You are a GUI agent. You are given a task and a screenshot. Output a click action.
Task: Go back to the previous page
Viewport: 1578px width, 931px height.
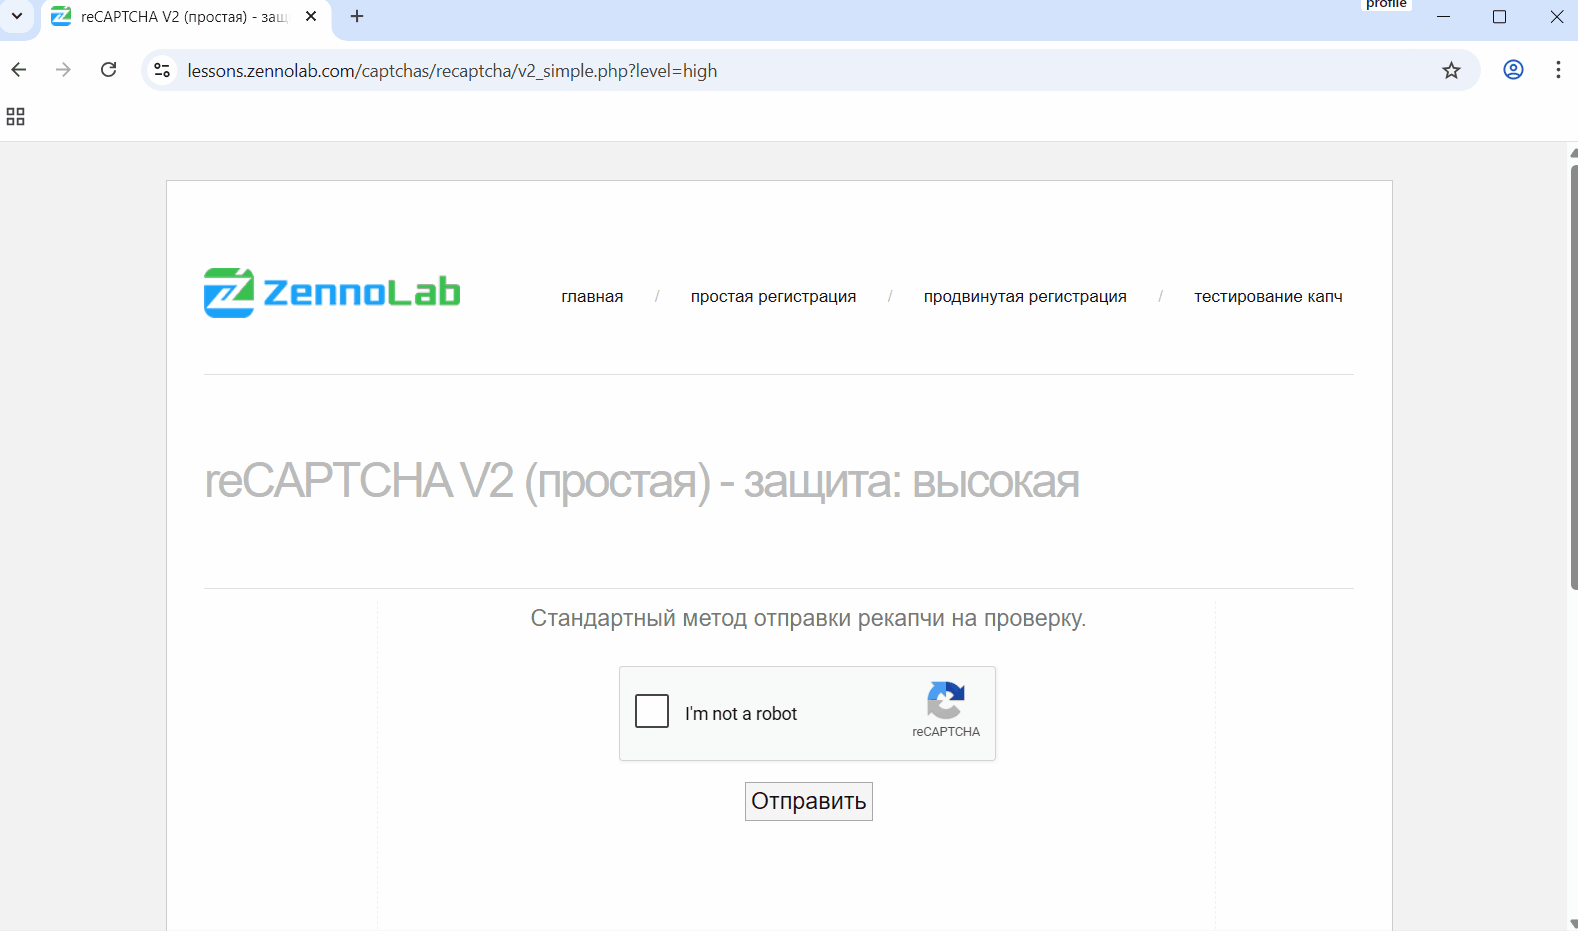pyautogui.click(x=19, y=70)
